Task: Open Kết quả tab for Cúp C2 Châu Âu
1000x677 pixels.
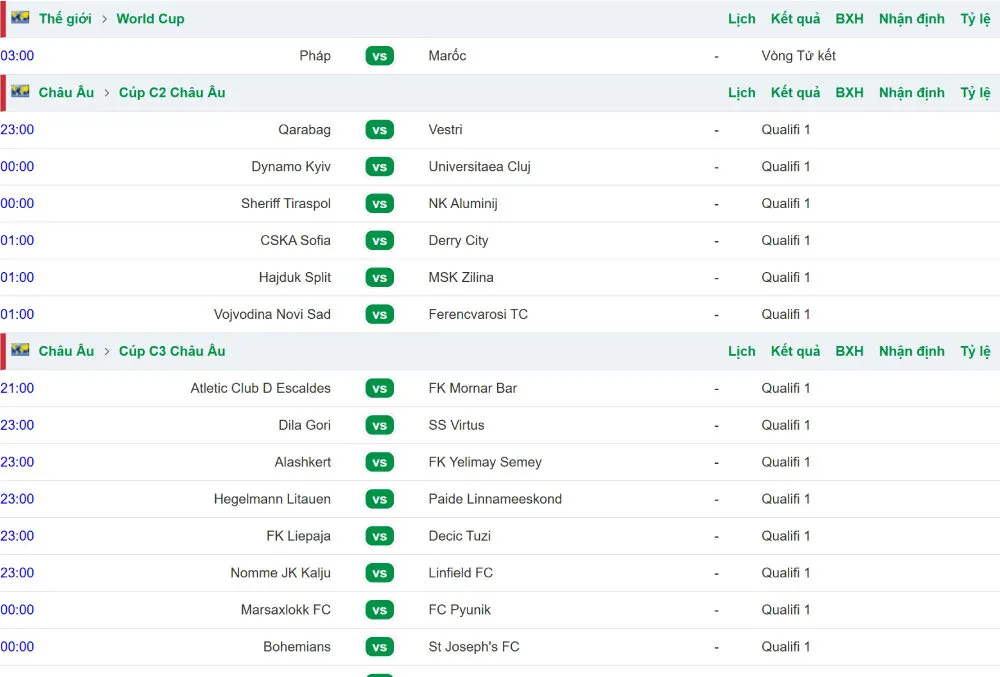Action: pos(795,93)
